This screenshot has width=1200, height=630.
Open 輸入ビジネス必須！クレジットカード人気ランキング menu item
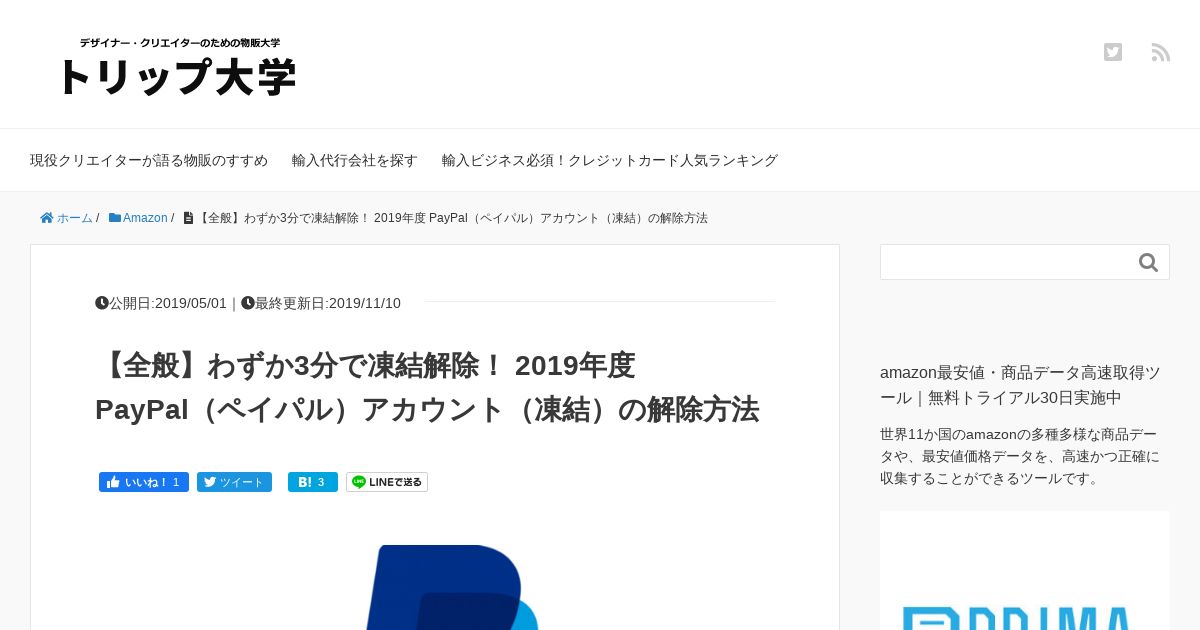pos(610,160)
